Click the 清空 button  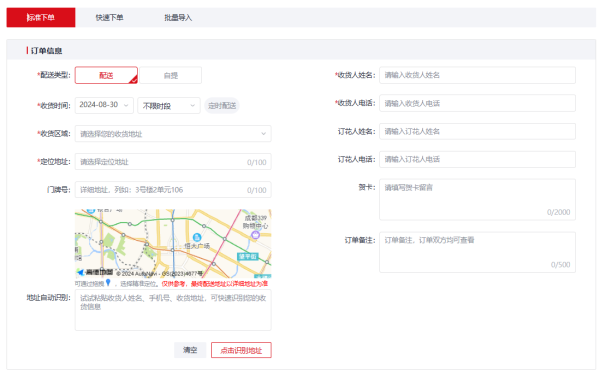pos(190,350)
